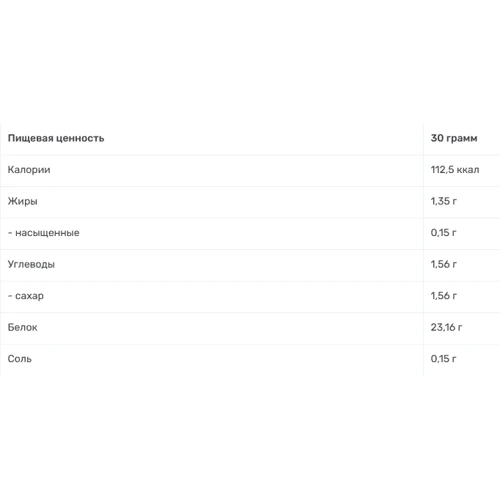Select the 'Жиры' row label
The image size is (500, 500).
(x=23, y=201)
